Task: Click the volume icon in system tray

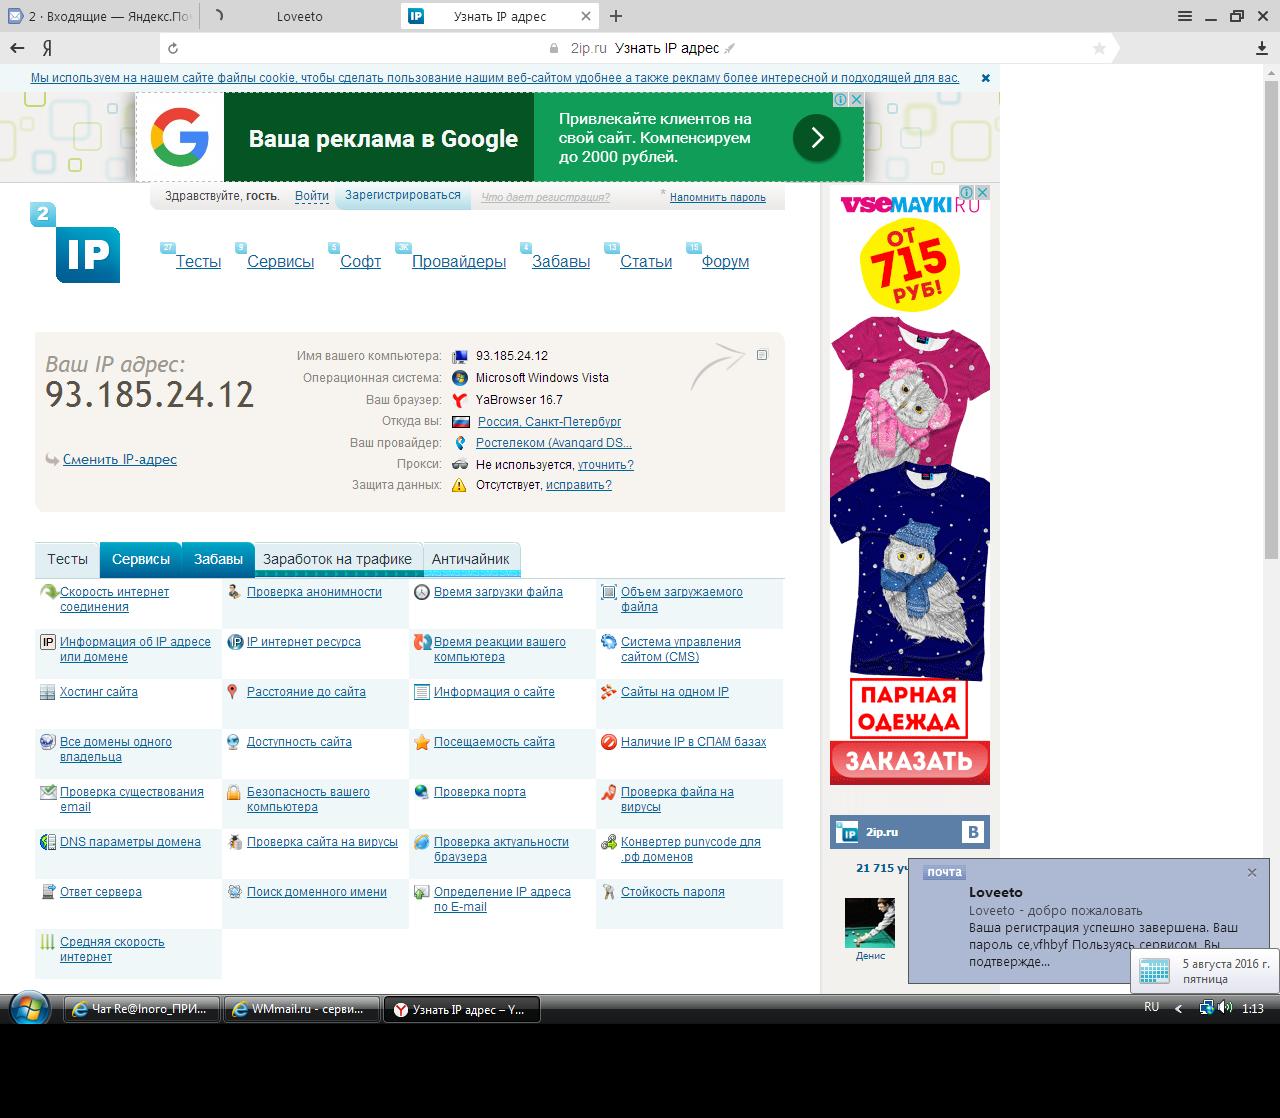Action: 1225,1008
